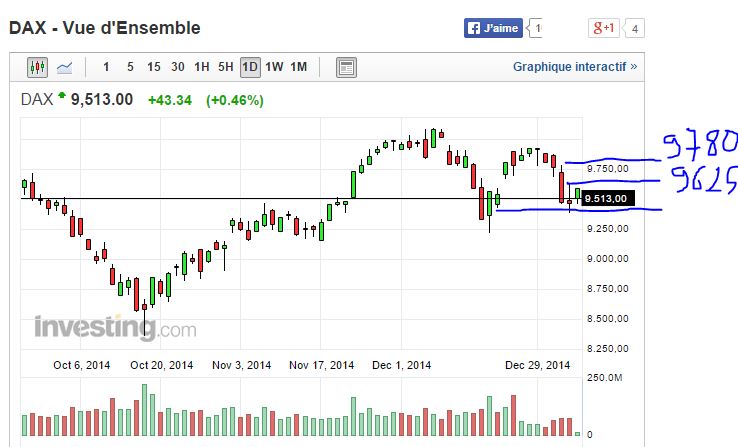The width and height of the screenshot is (738, 447).
Task: Select the 15 minute timeframe
Action: [153, 68]
